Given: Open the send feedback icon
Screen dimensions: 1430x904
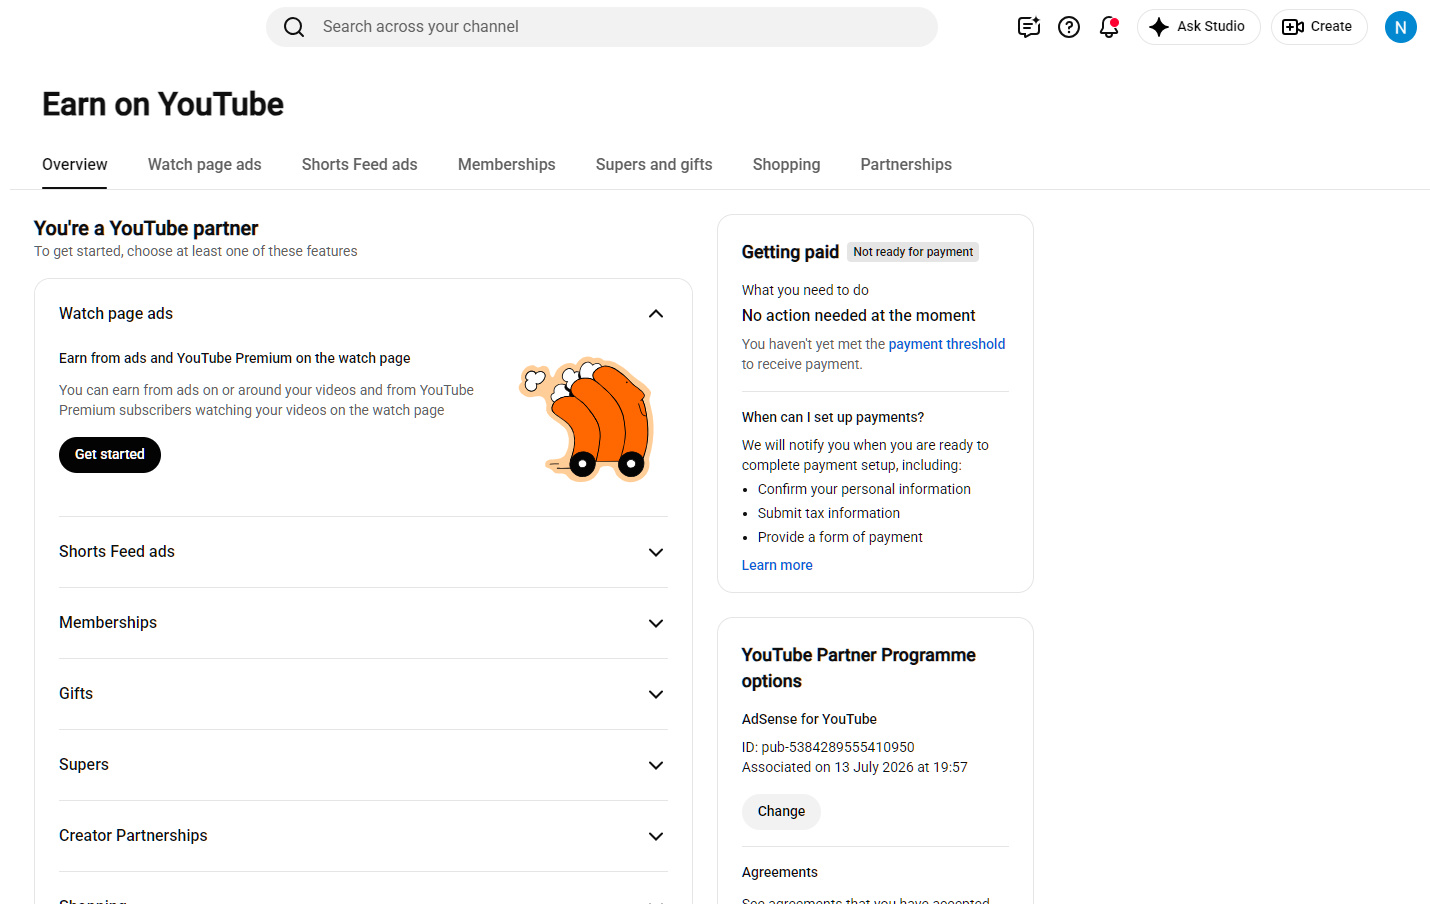Looking at the screenshot, I should (1029, 27).
